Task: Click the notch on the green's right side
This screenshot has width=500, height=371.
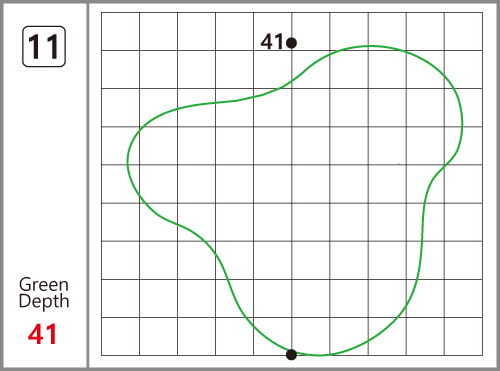Action: pyautogui.click(x=441, y=169)
